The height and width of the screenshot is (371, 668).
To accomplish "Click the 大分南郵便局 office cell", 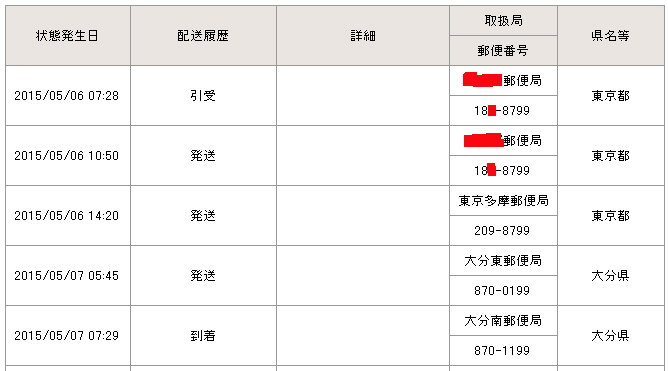I will coord(503,321).
